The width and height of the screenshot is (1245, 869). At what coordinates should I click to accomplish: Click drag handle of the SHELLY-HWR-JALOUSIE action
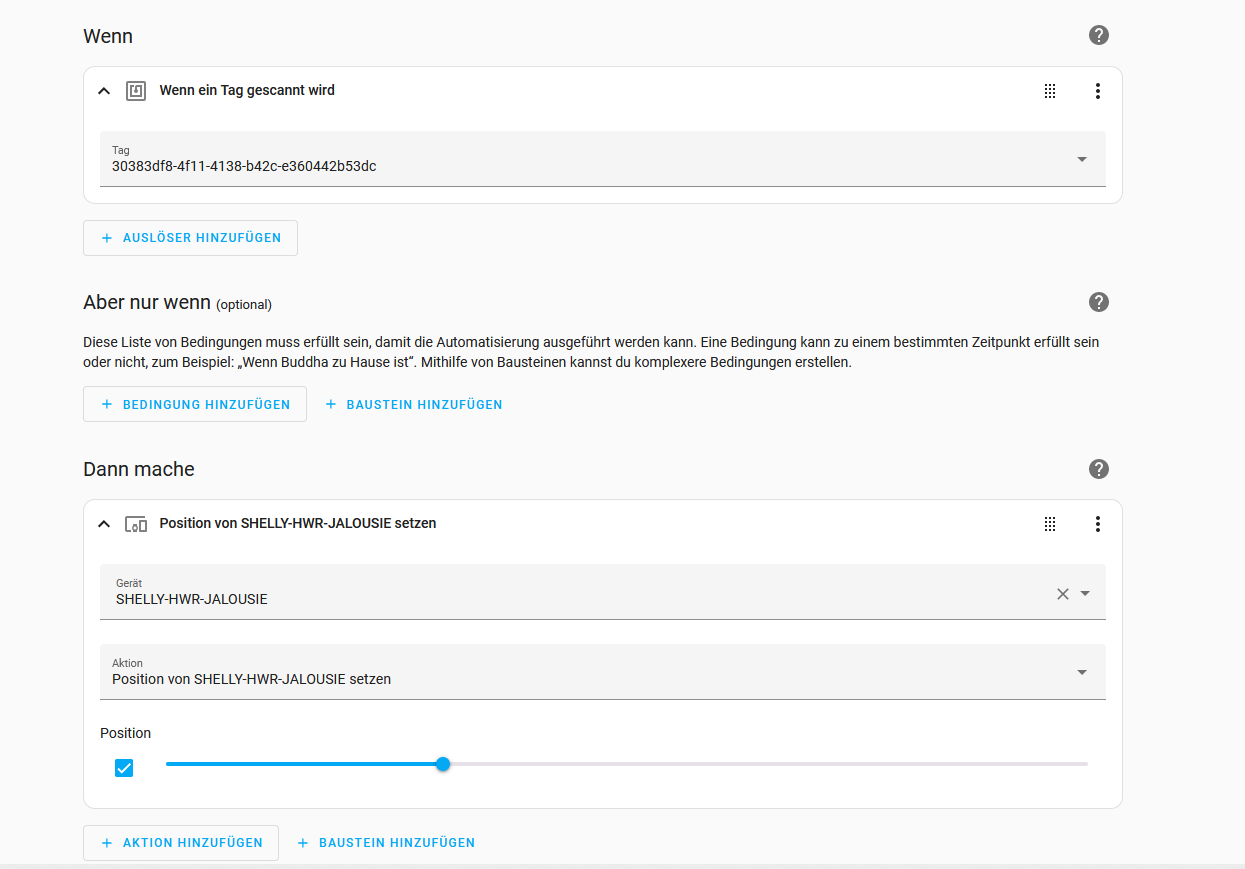(1050, 524)
